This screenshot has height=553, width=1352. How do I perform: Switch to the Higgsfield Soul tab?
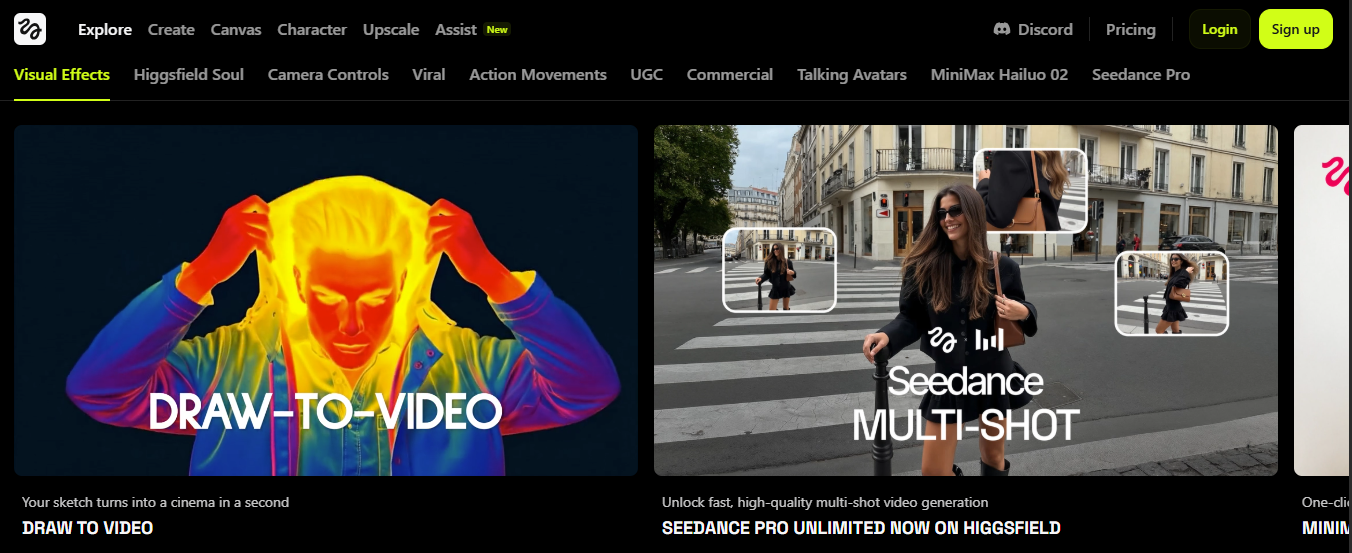coord(189,74)
